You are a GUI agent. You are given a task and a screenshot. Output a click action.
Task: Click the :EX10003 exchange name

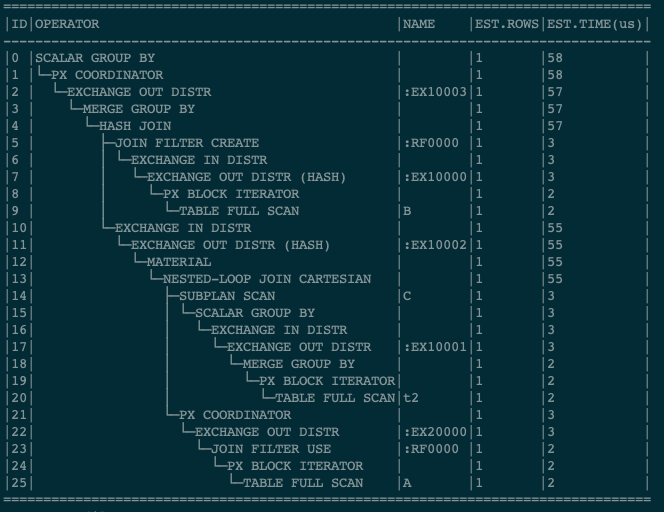pyautogui.click(x=435, y=92)
